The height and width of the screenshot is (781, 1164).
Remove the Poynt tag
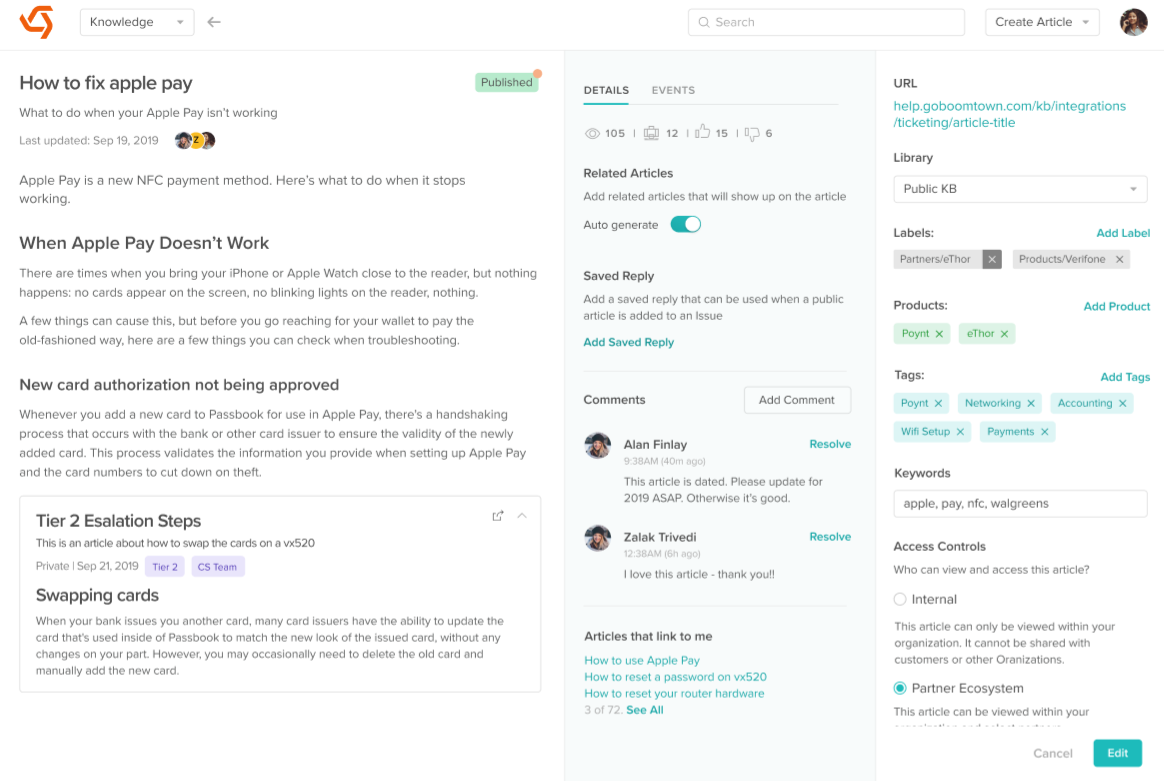click(938, 403)
